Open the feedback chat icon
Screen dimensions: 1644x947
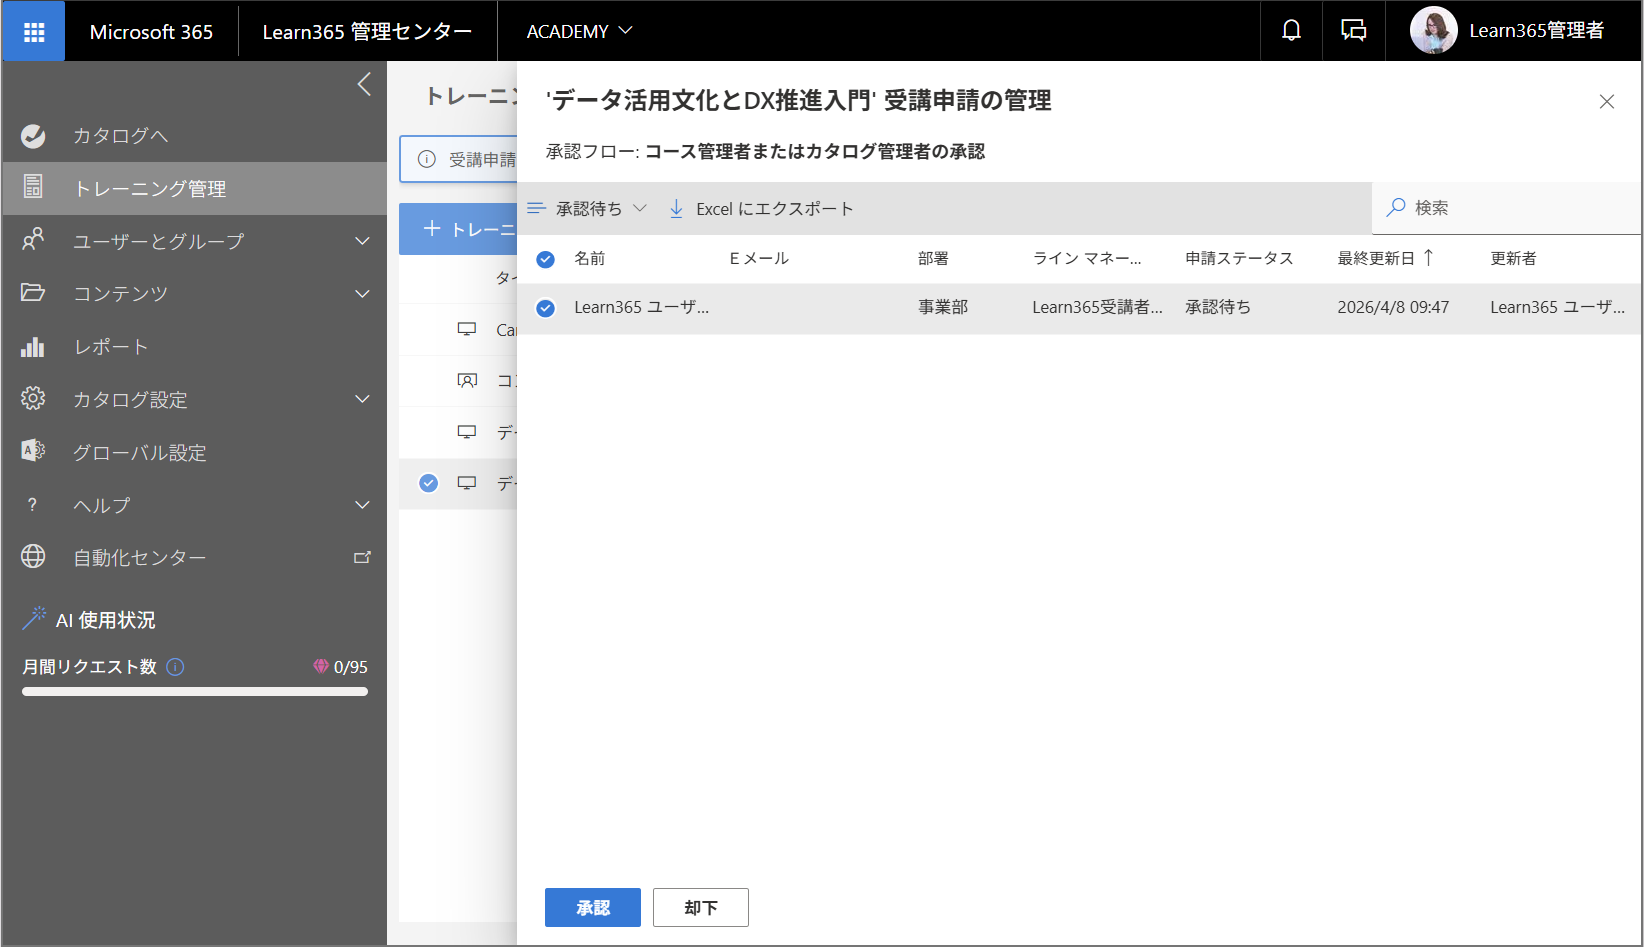1353,31
